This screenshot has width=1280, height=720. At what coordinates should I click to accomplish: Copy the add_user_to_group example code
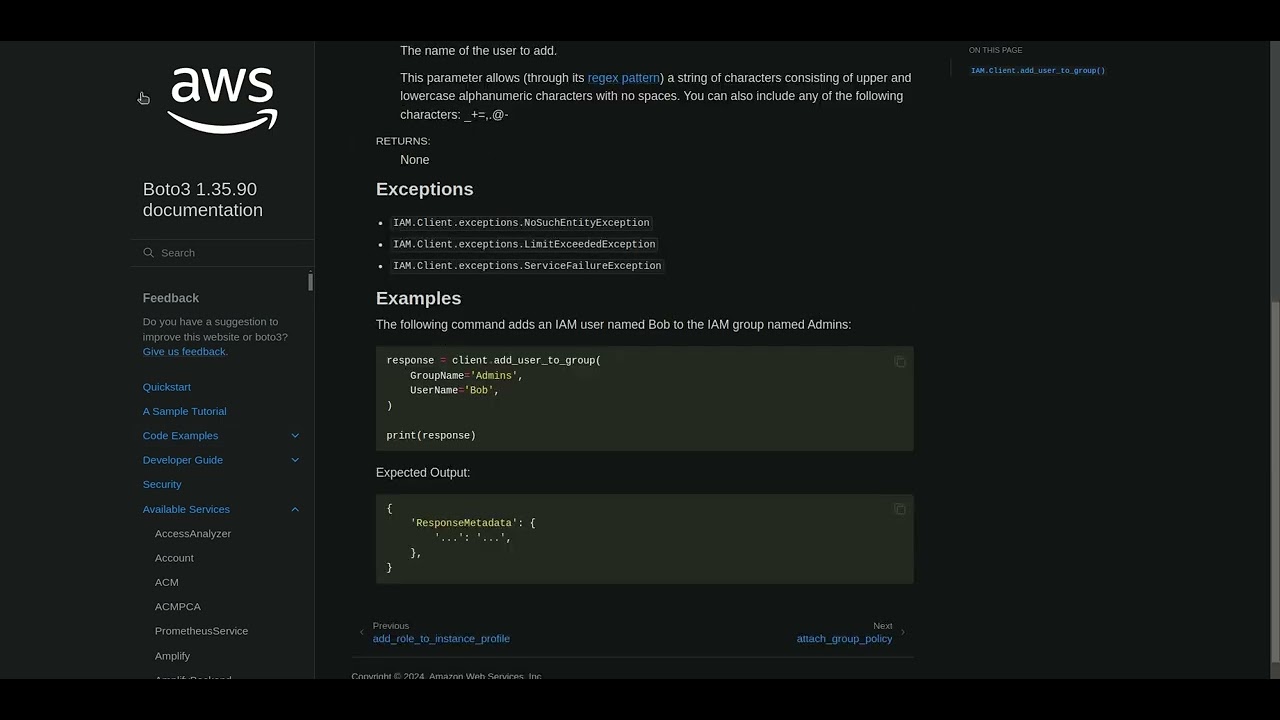[x=899, y=362]
